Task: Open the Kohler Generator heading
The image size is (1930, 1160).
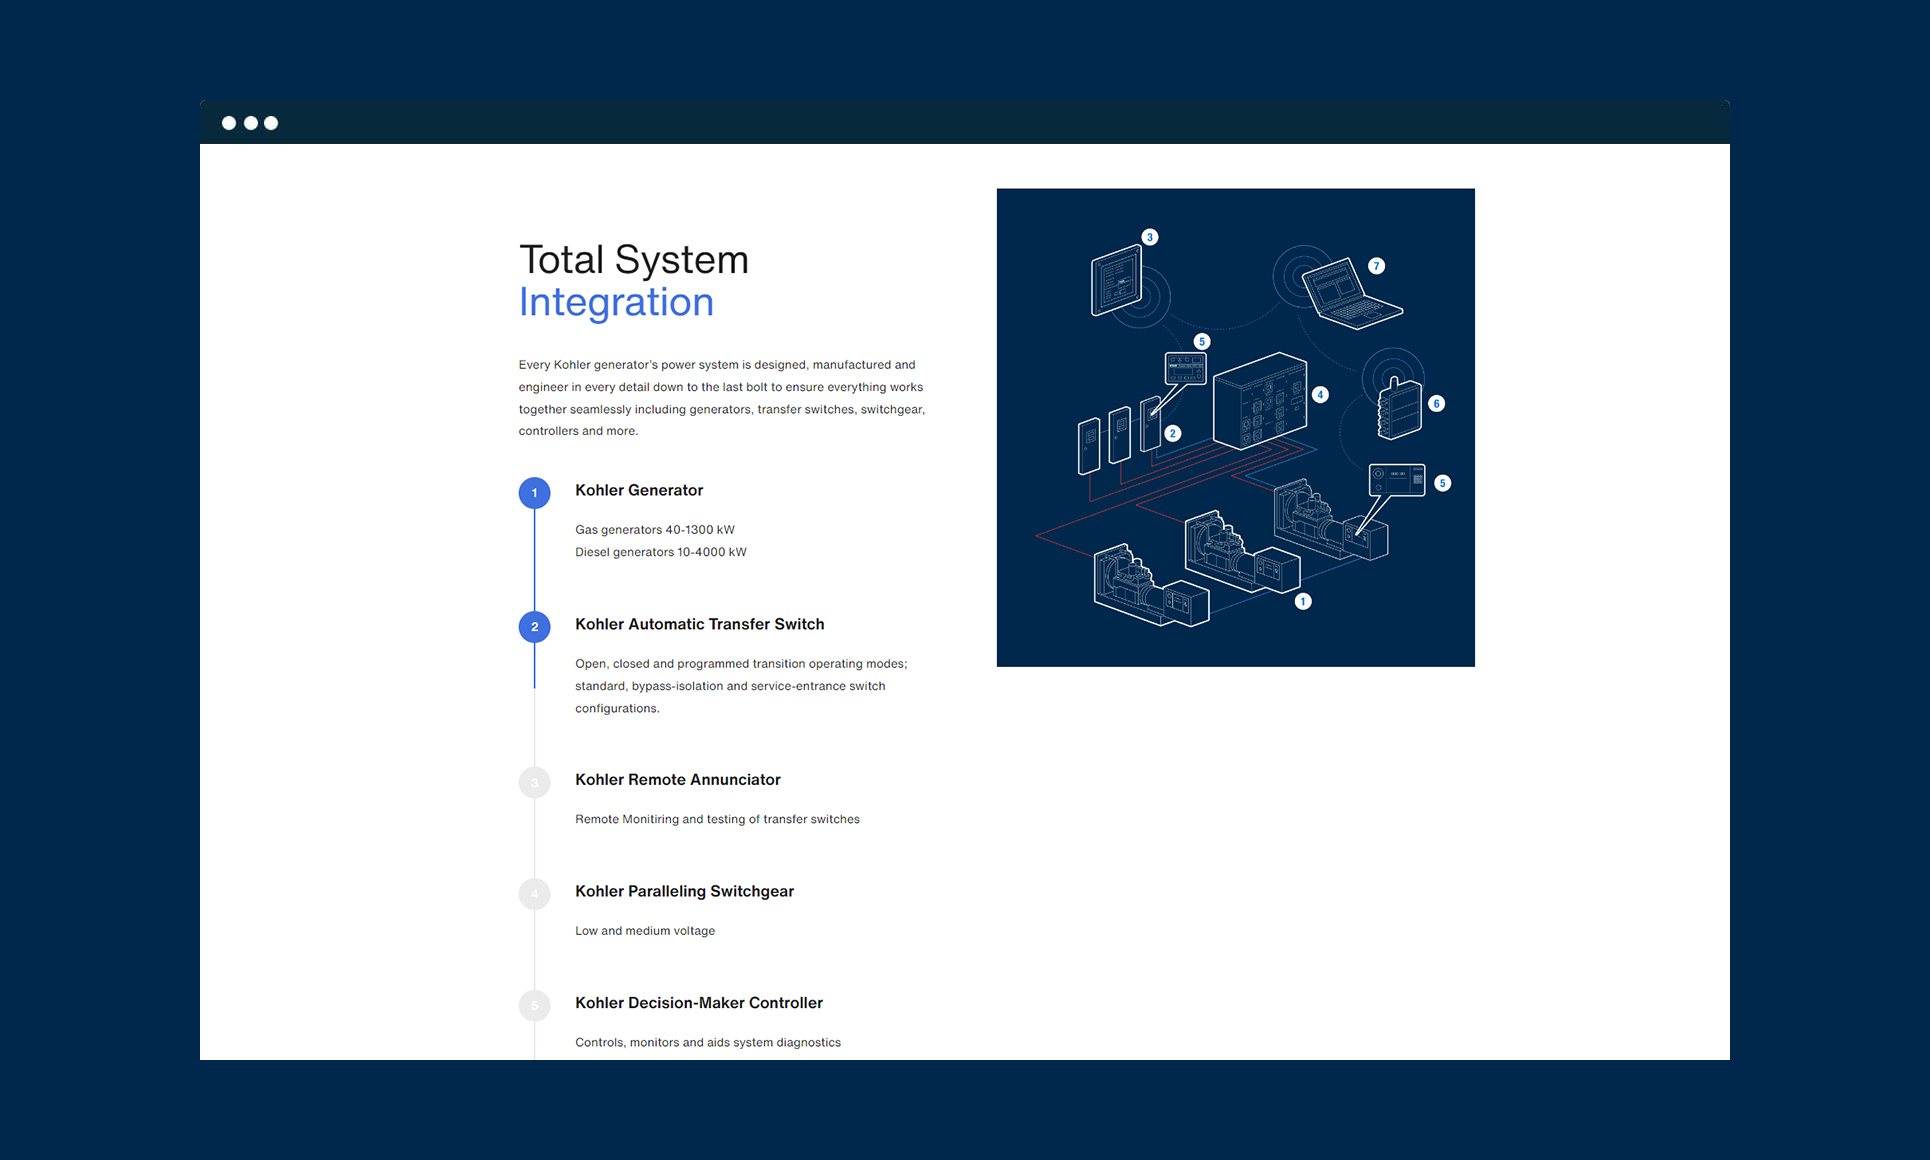Action: point(639,490)
